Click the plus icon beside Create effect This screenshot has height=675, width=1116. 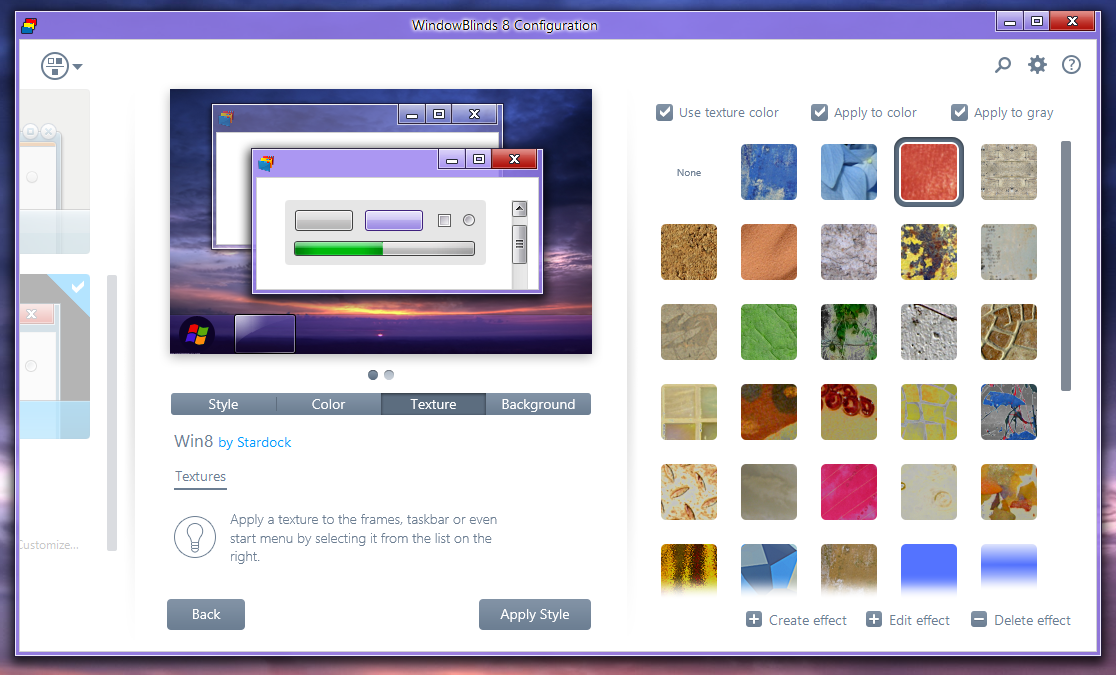pyautogui.click(x=754, y=619)
